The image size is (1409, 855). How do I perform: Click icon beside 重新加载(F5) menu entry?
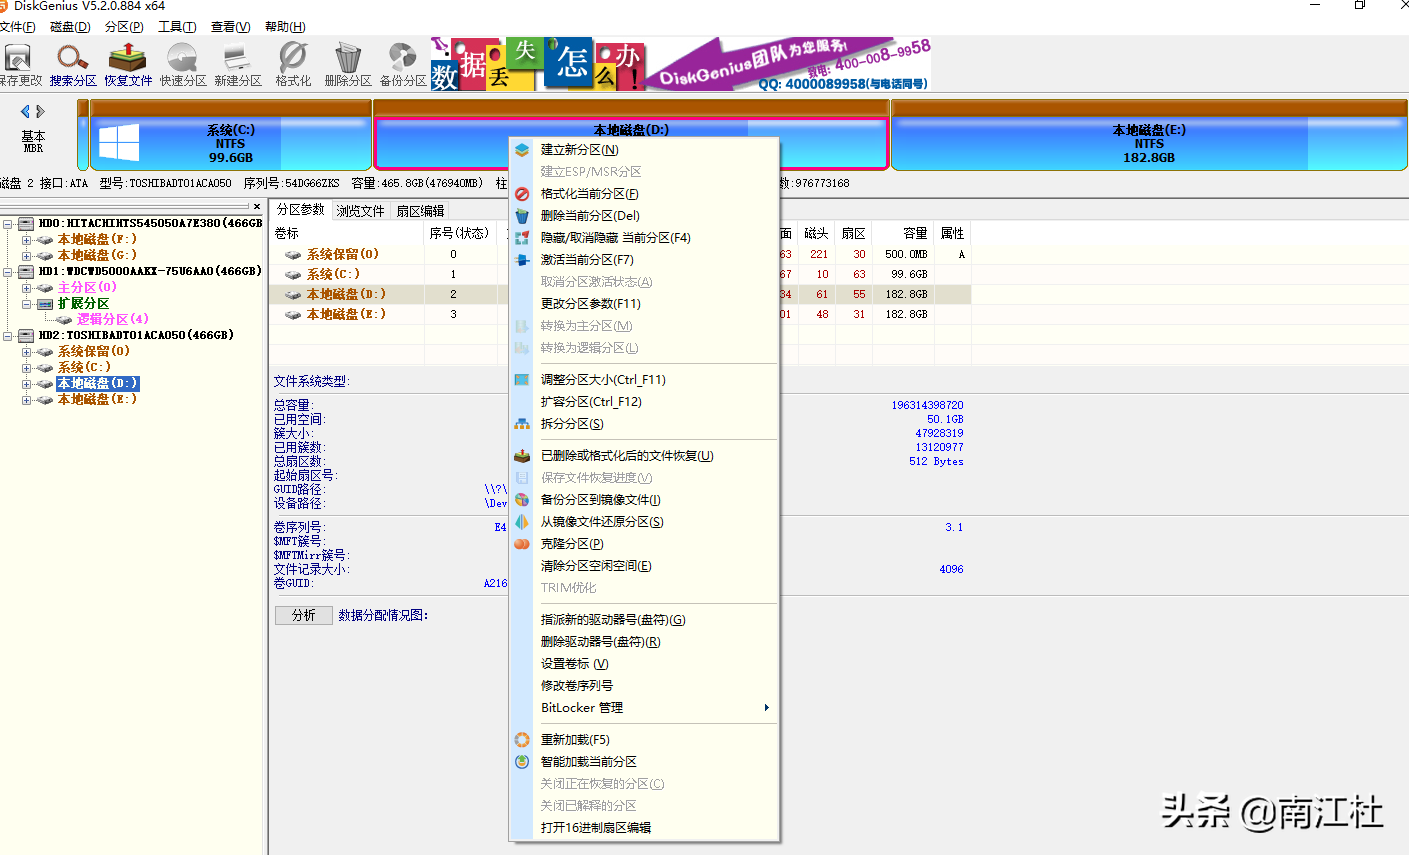point(522,740)
